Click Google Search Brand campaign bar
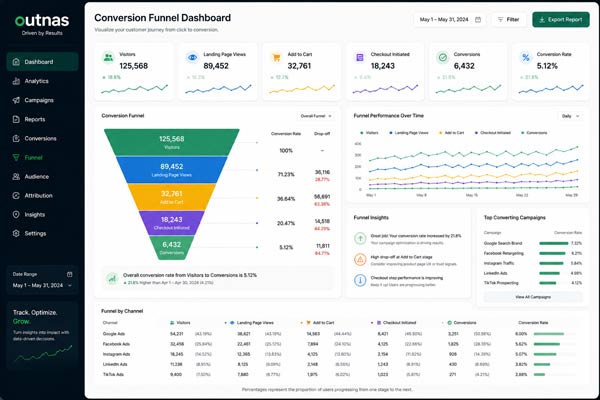Image resolution: width=600 pixels, height=400 pixels. [x=553, y=243]
